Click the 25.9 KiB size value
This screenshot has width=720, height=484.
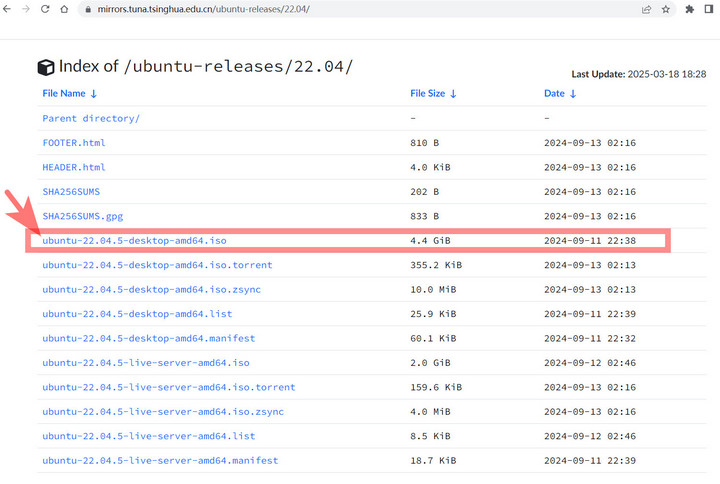coord(433,314)
